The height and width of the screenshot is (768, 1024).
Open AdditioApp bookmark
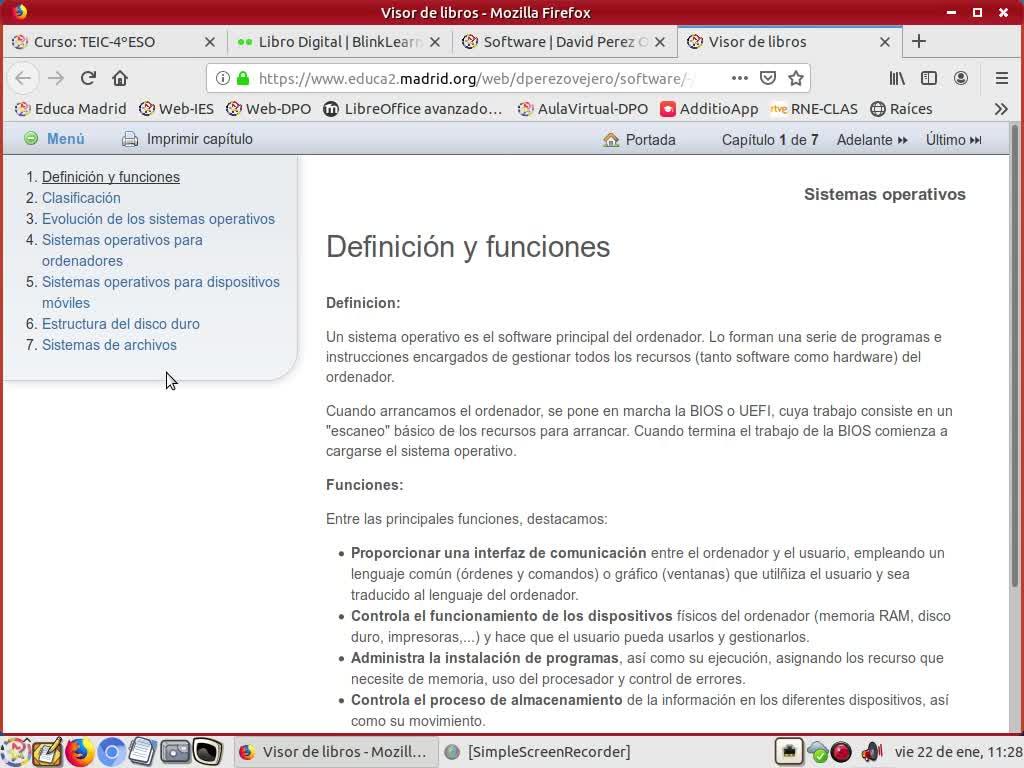(709, 109)
